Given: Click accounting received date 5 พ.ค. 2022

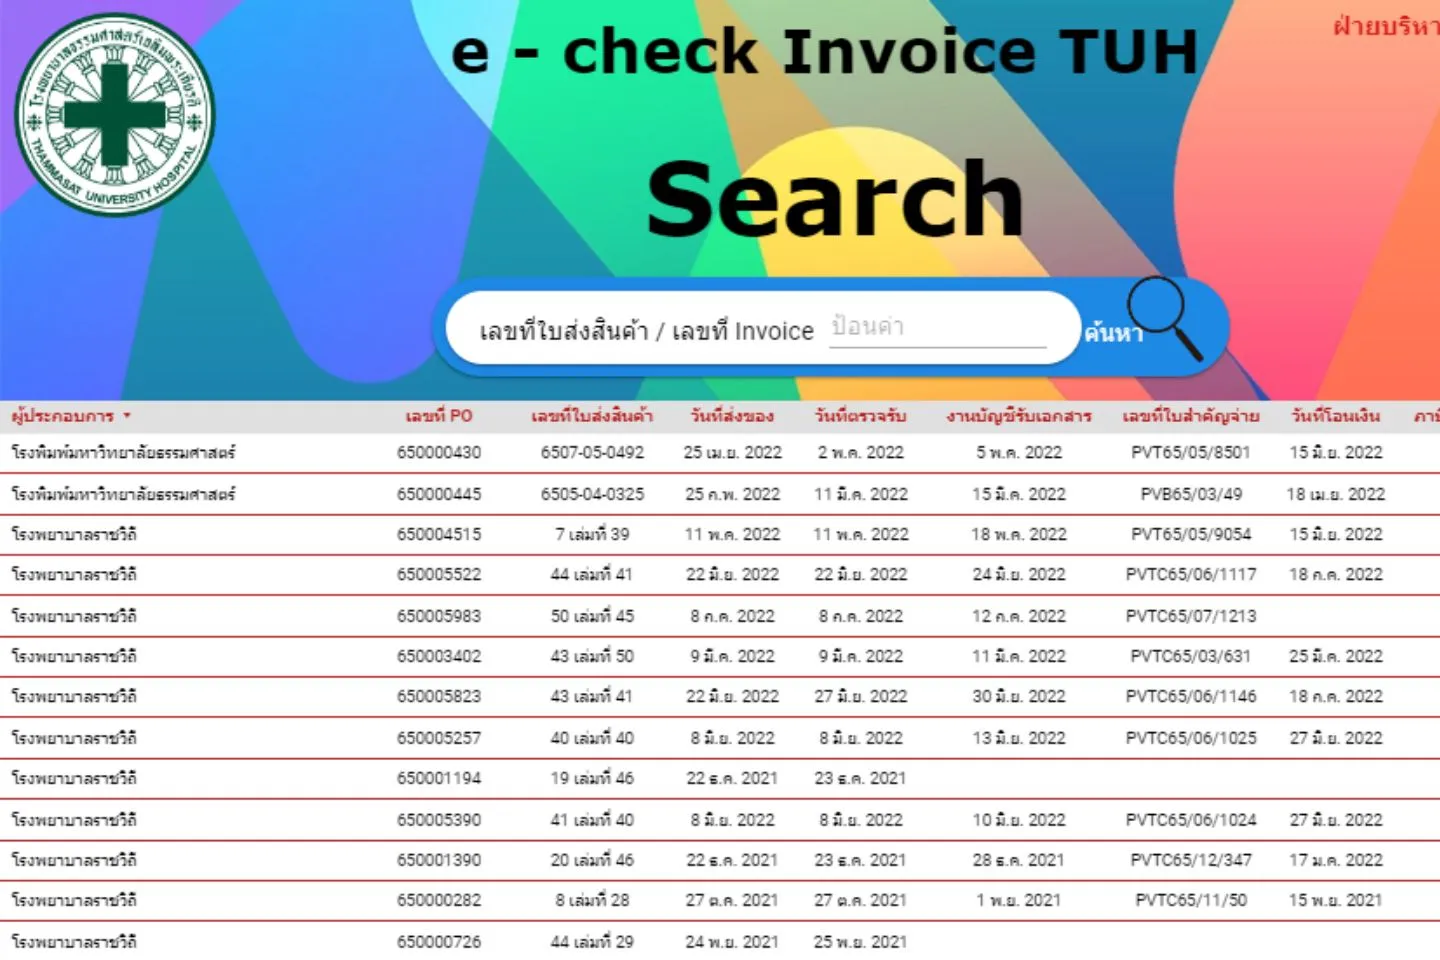Looking at the screenshot, I should [1019, 453].
